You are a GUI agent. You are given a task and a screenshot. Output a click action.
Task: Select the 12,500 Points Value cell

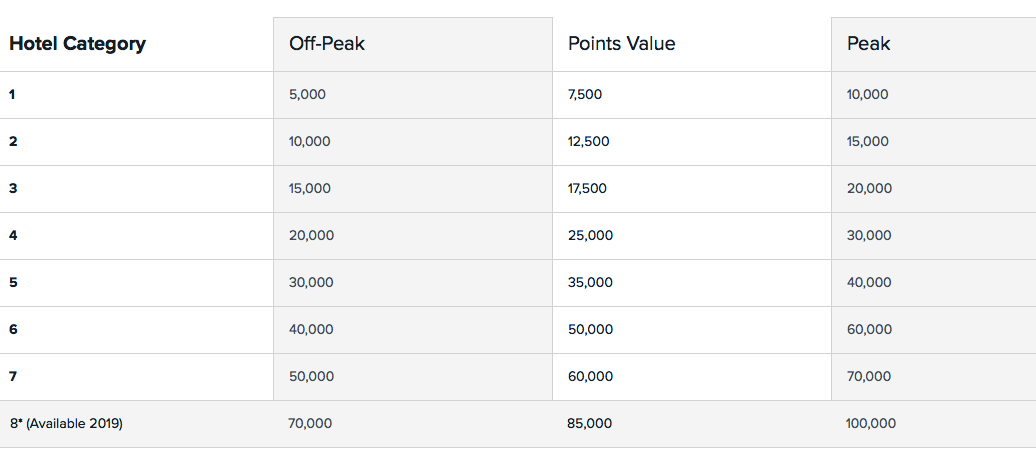(x=588, y=142)
